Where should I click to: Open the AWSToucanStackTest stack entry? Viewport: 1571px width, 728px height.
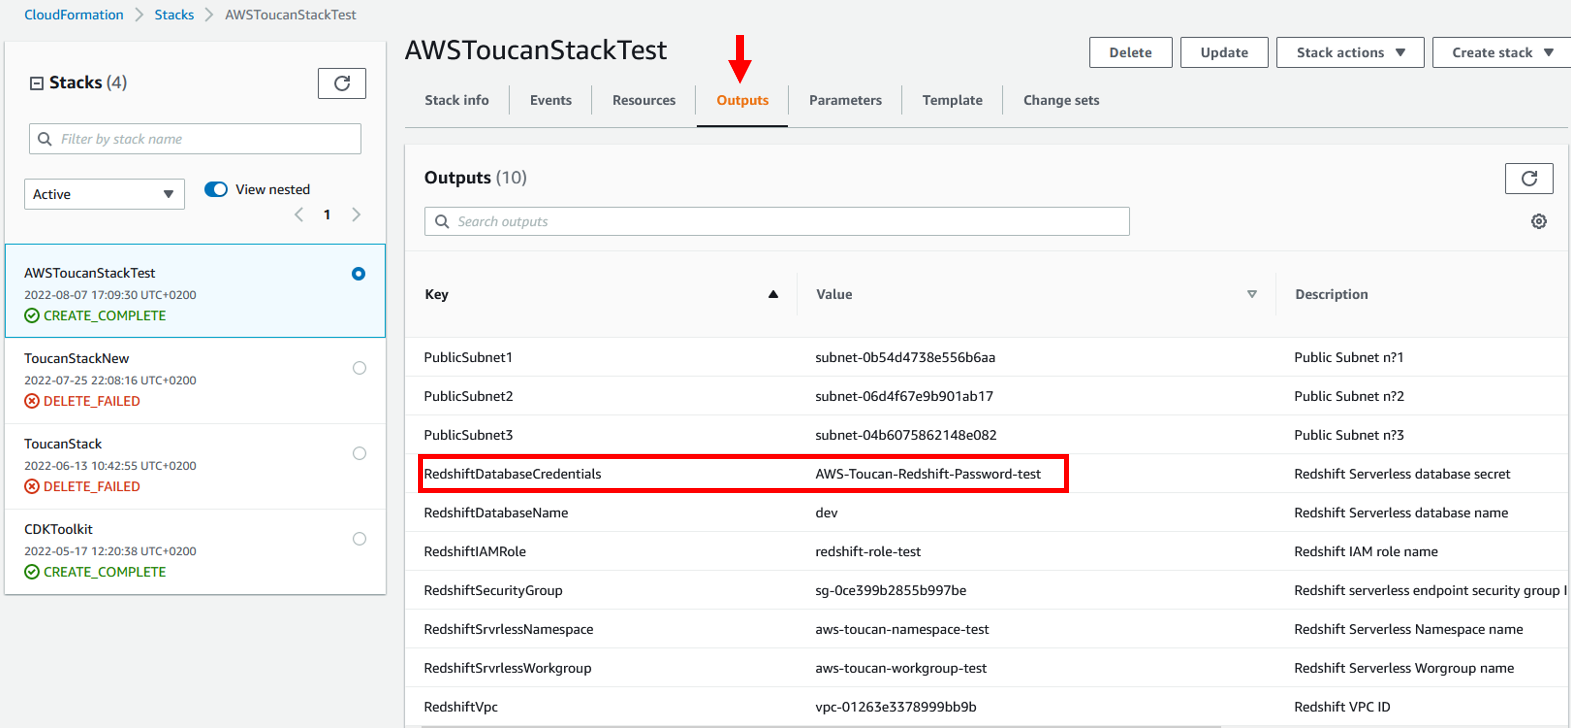click(195, 291)
